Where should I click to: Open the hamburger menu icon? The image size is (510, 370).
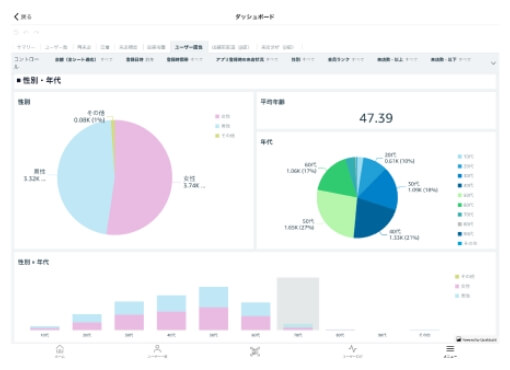[450, 352]
